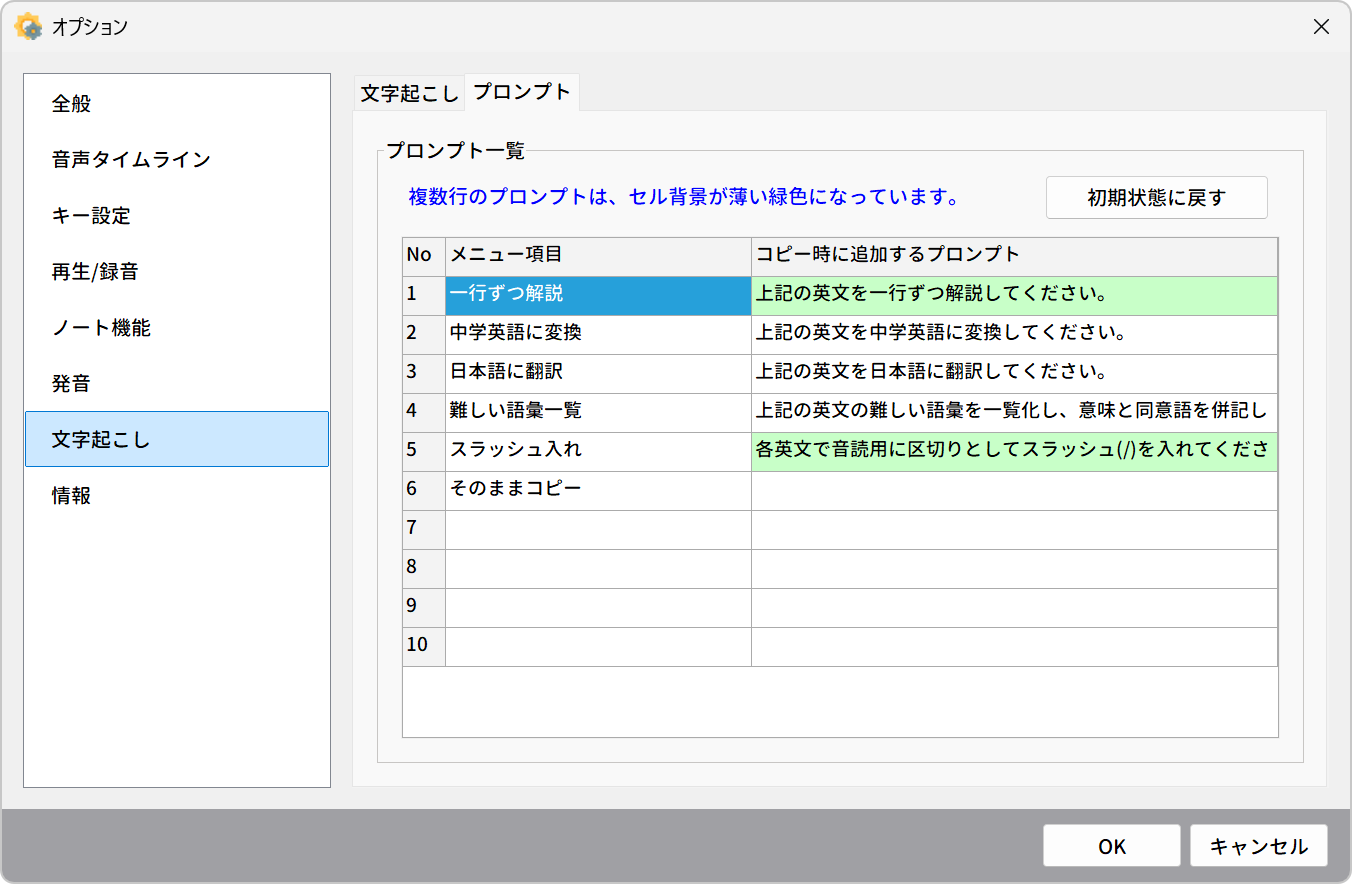
Task: Click the 初期状態に戻す button
Action: pos(1157,197)
